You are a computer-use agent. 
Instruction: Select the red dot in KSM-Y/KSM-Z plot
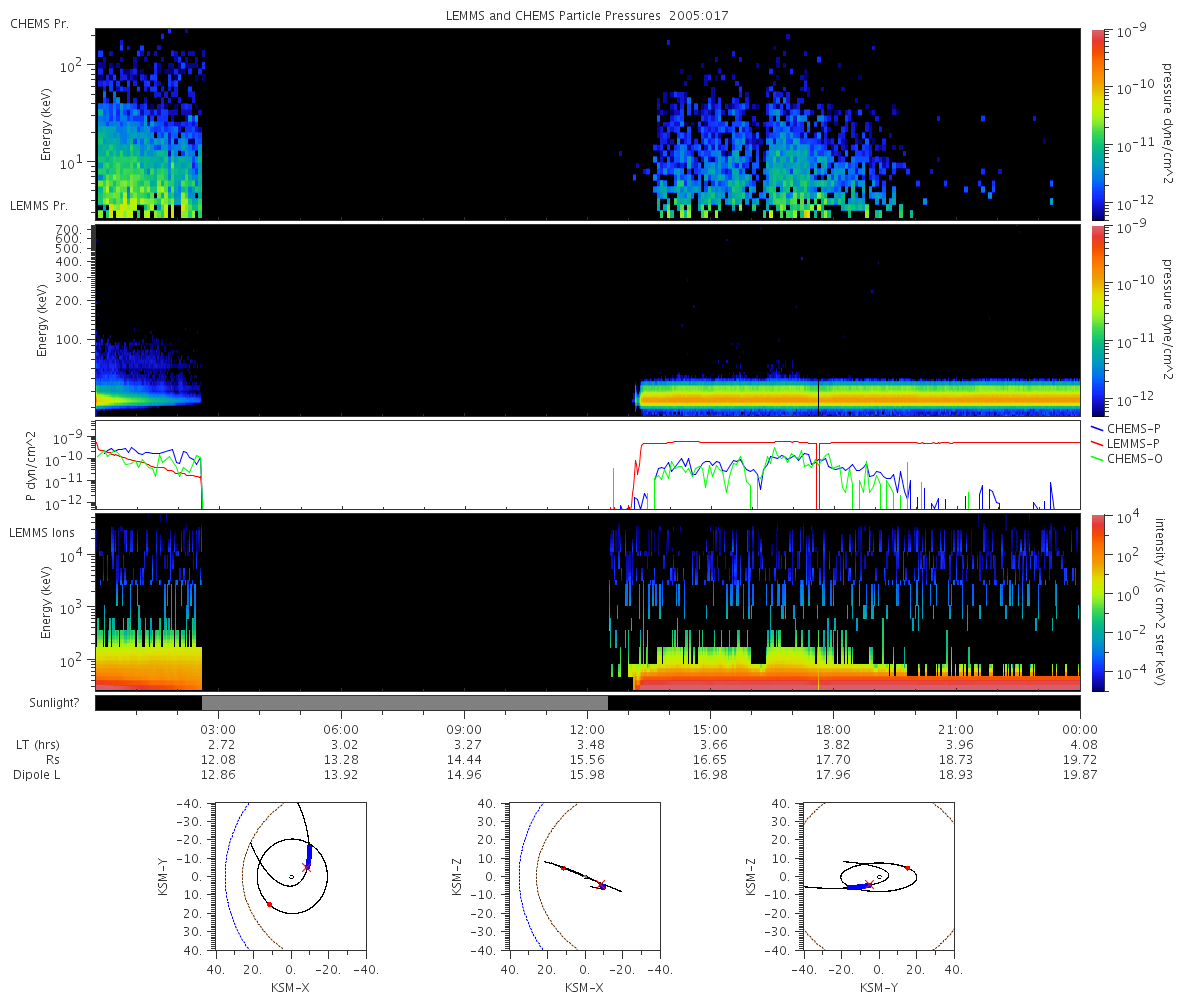907,868
